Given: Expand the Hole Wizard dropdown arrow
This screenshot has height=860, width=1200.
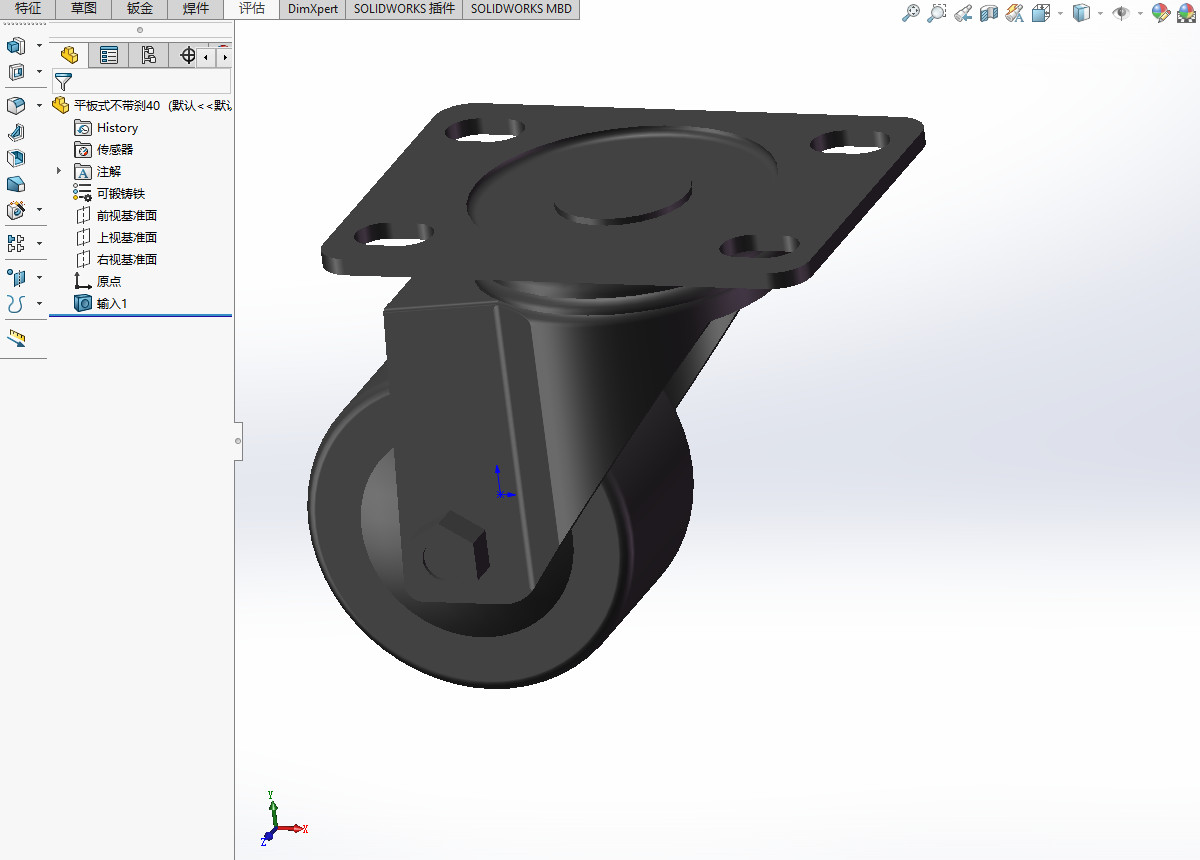Looking at the screenshot, I should click(x=39, y=210).
